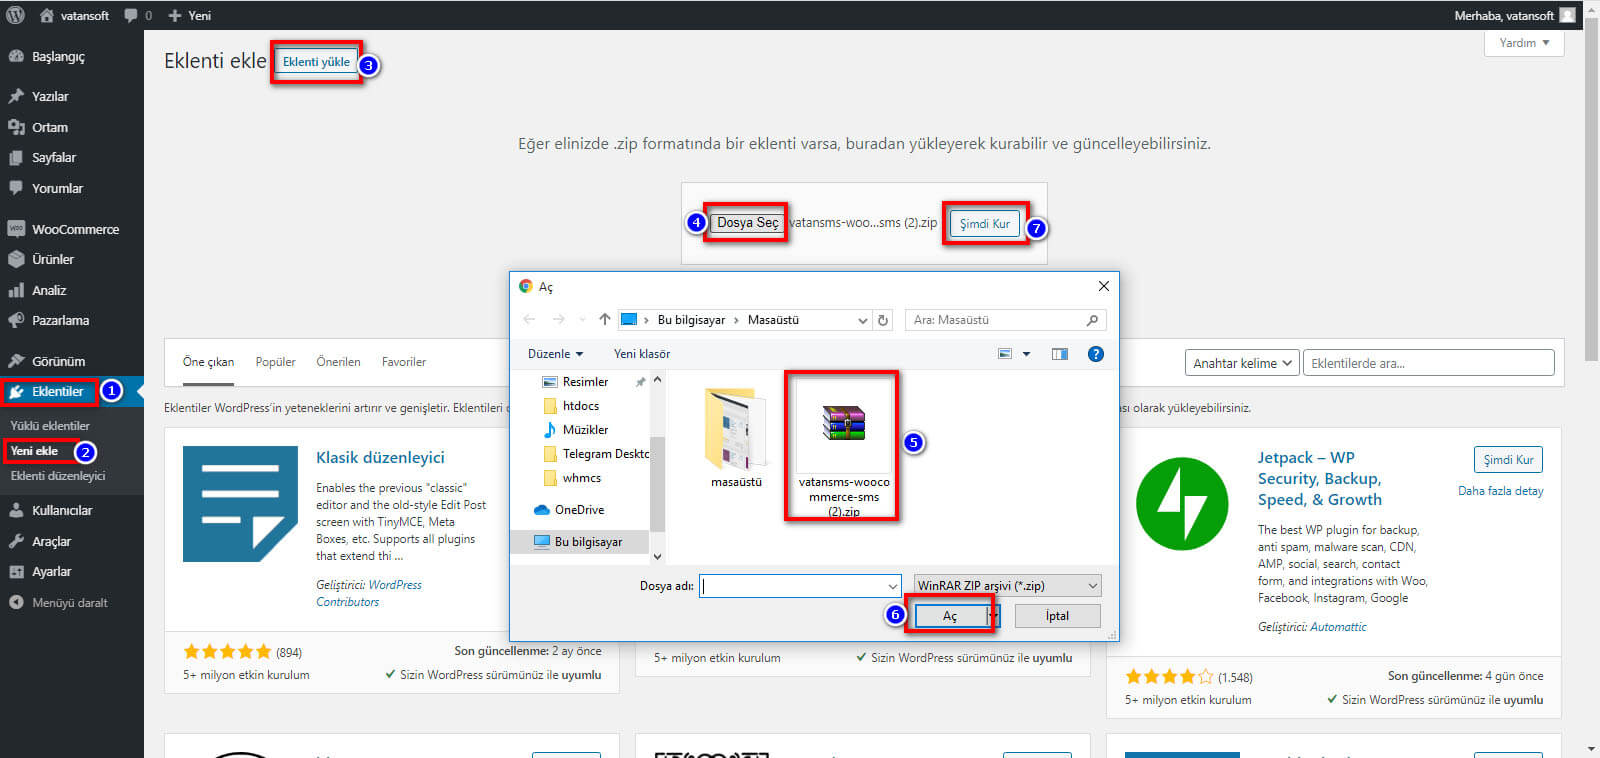The image size is (1600, 758).
Task: Click the Araçlar wrench icon
Action: click(x=16, y=541)
